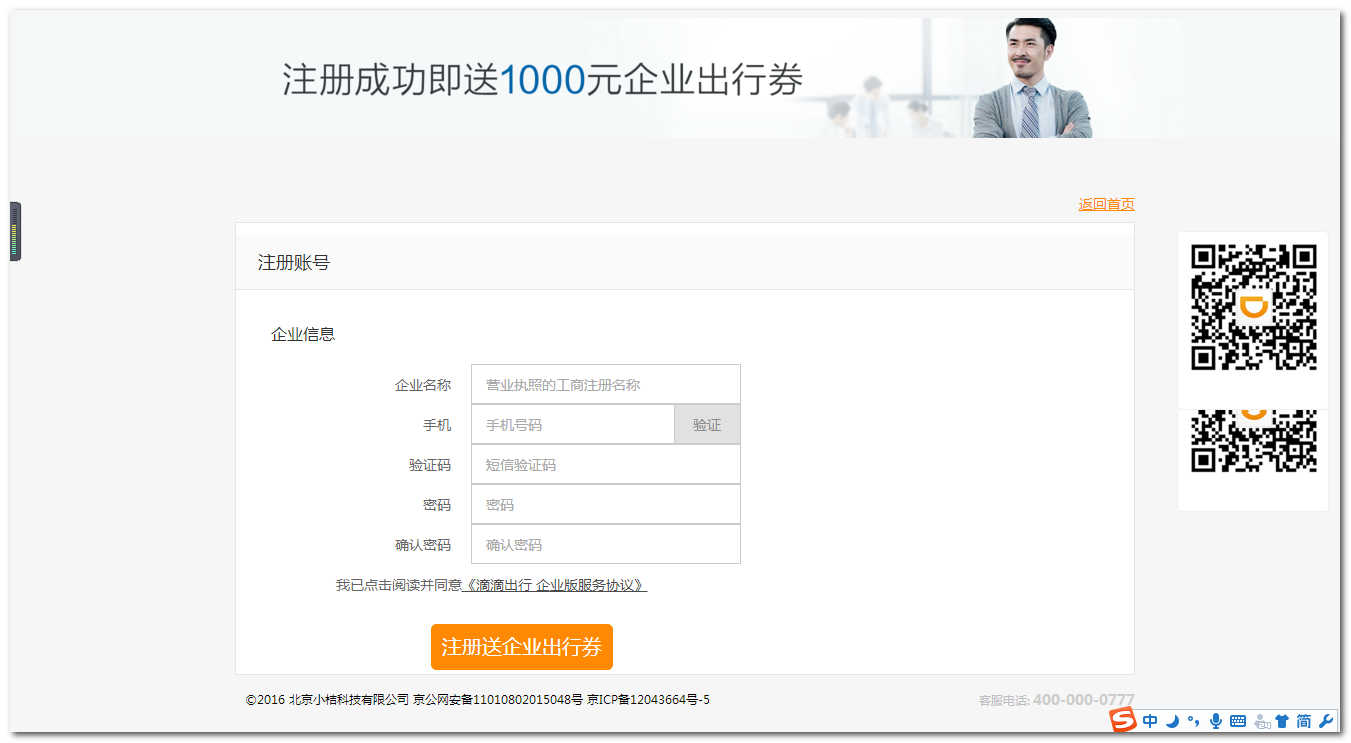Click the moon icon in Sogou toolbar

pos(1172,721)
